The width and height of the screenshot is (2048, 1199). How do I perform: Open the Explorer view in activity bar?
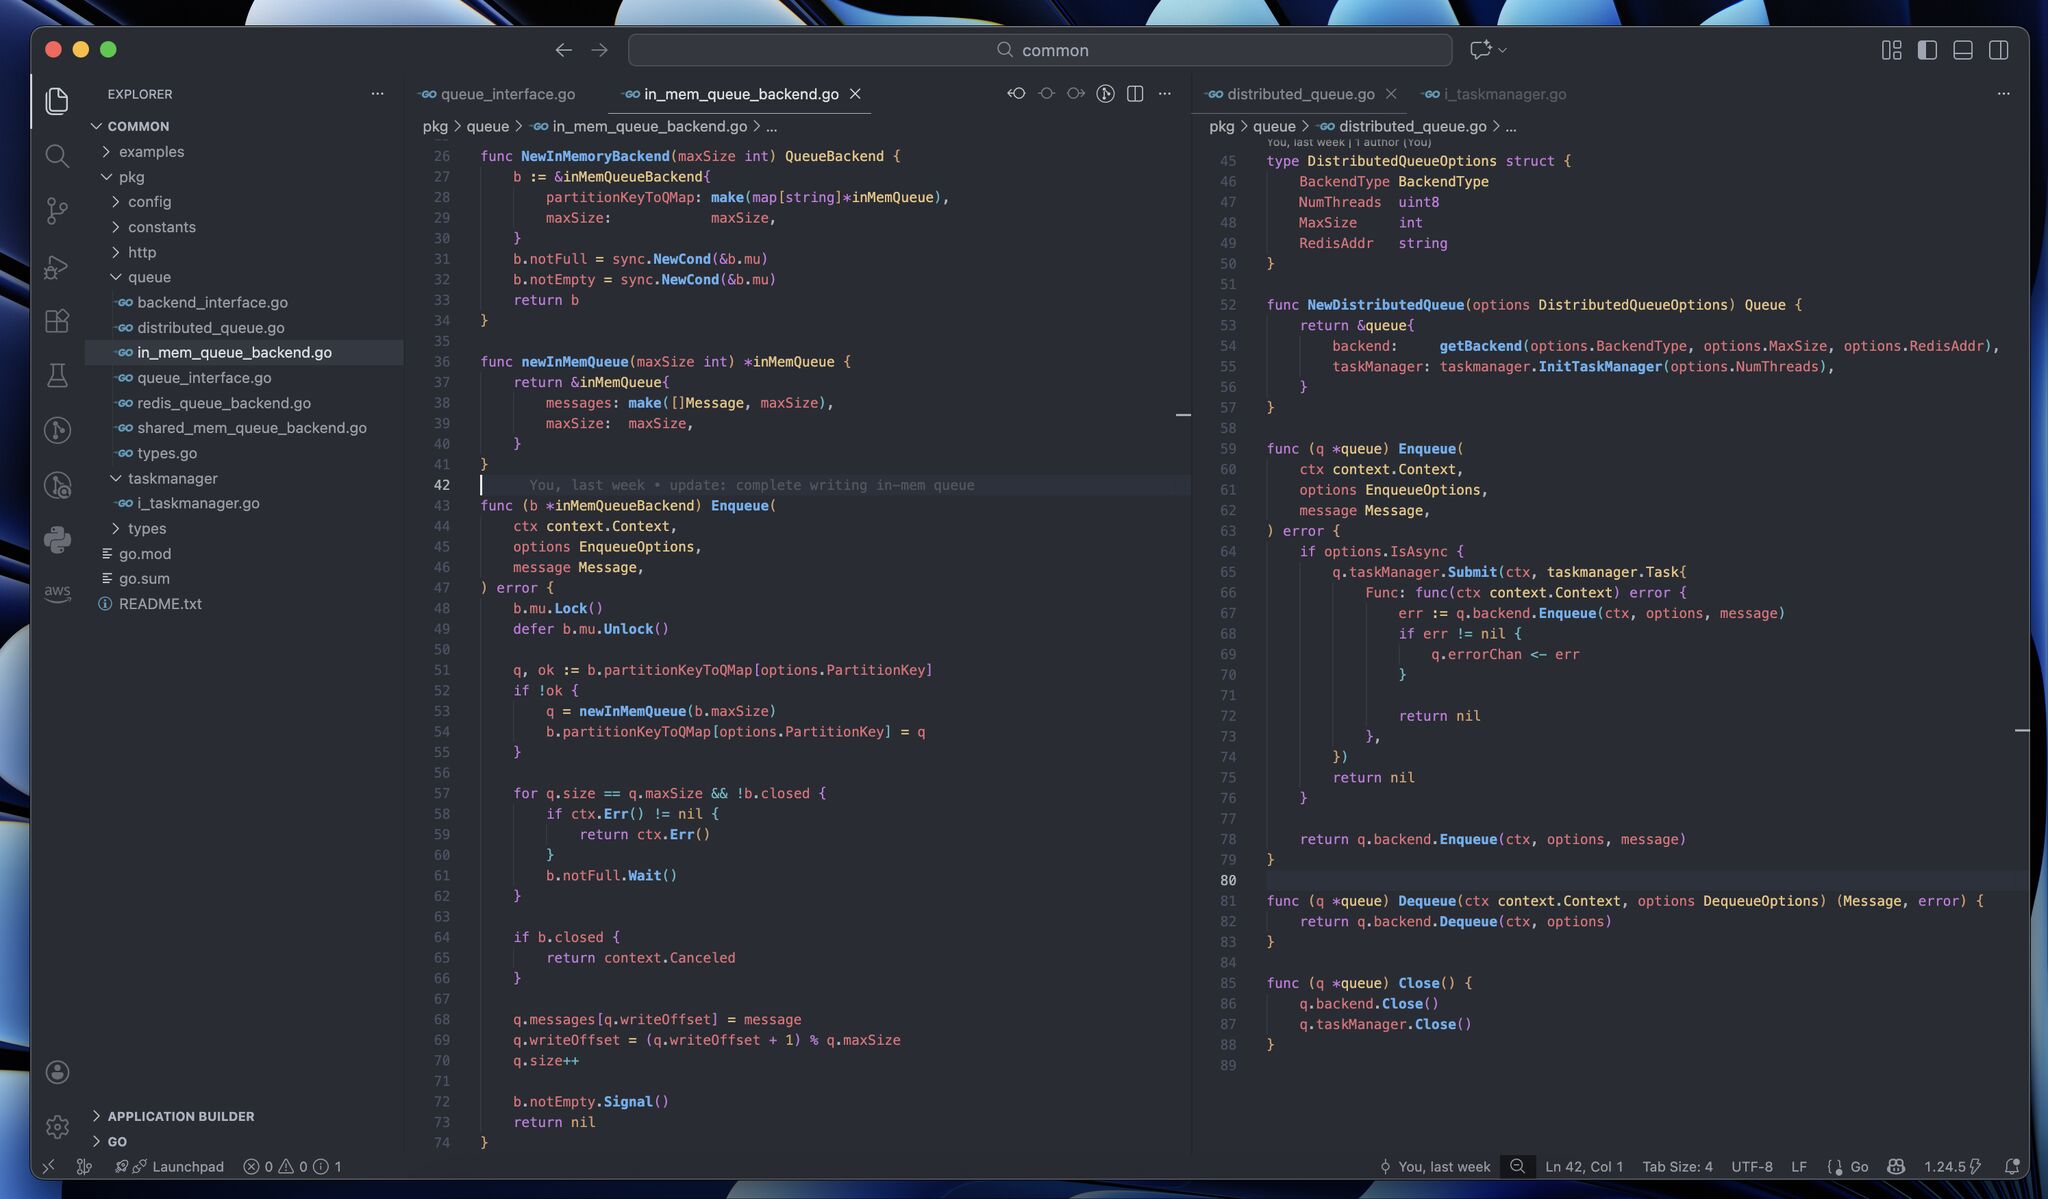(x=57, y=100)
